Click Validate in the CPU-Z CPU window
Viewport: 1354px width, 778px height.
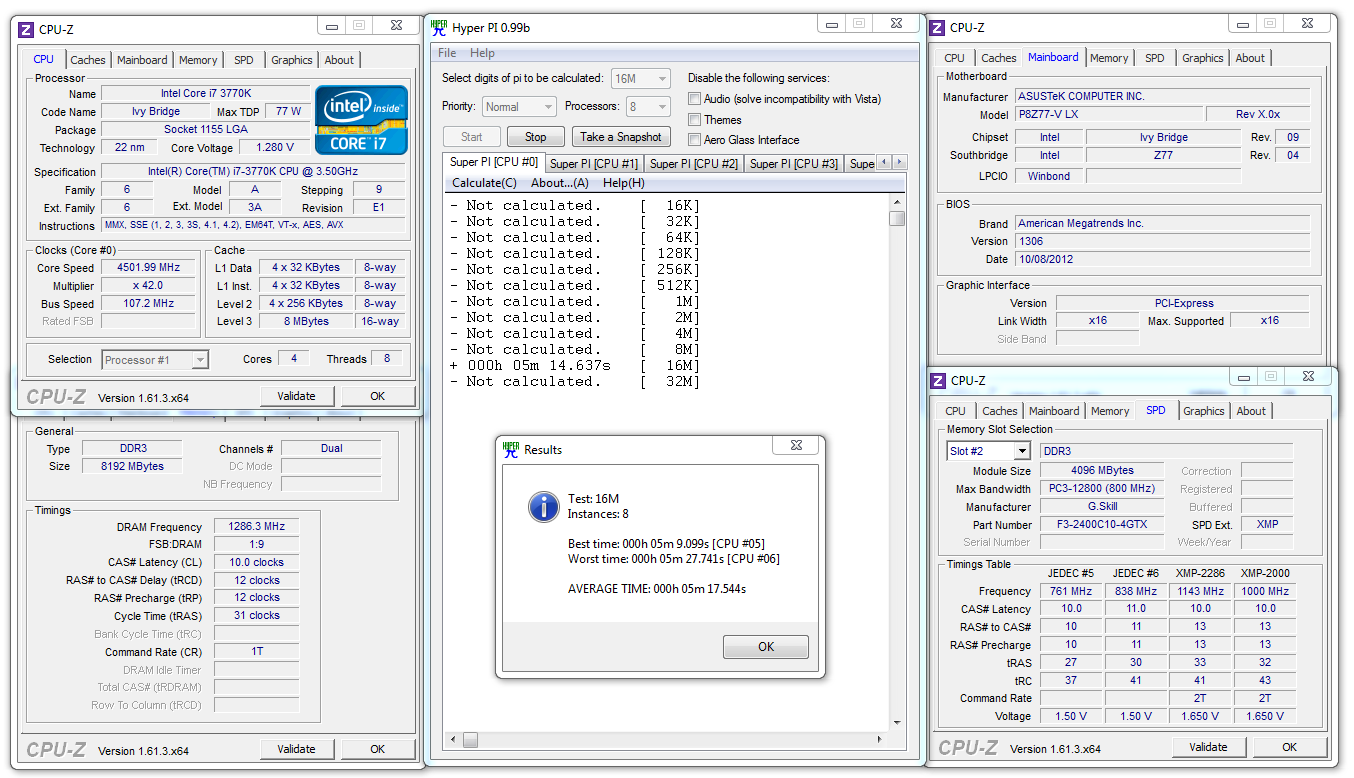296,396
